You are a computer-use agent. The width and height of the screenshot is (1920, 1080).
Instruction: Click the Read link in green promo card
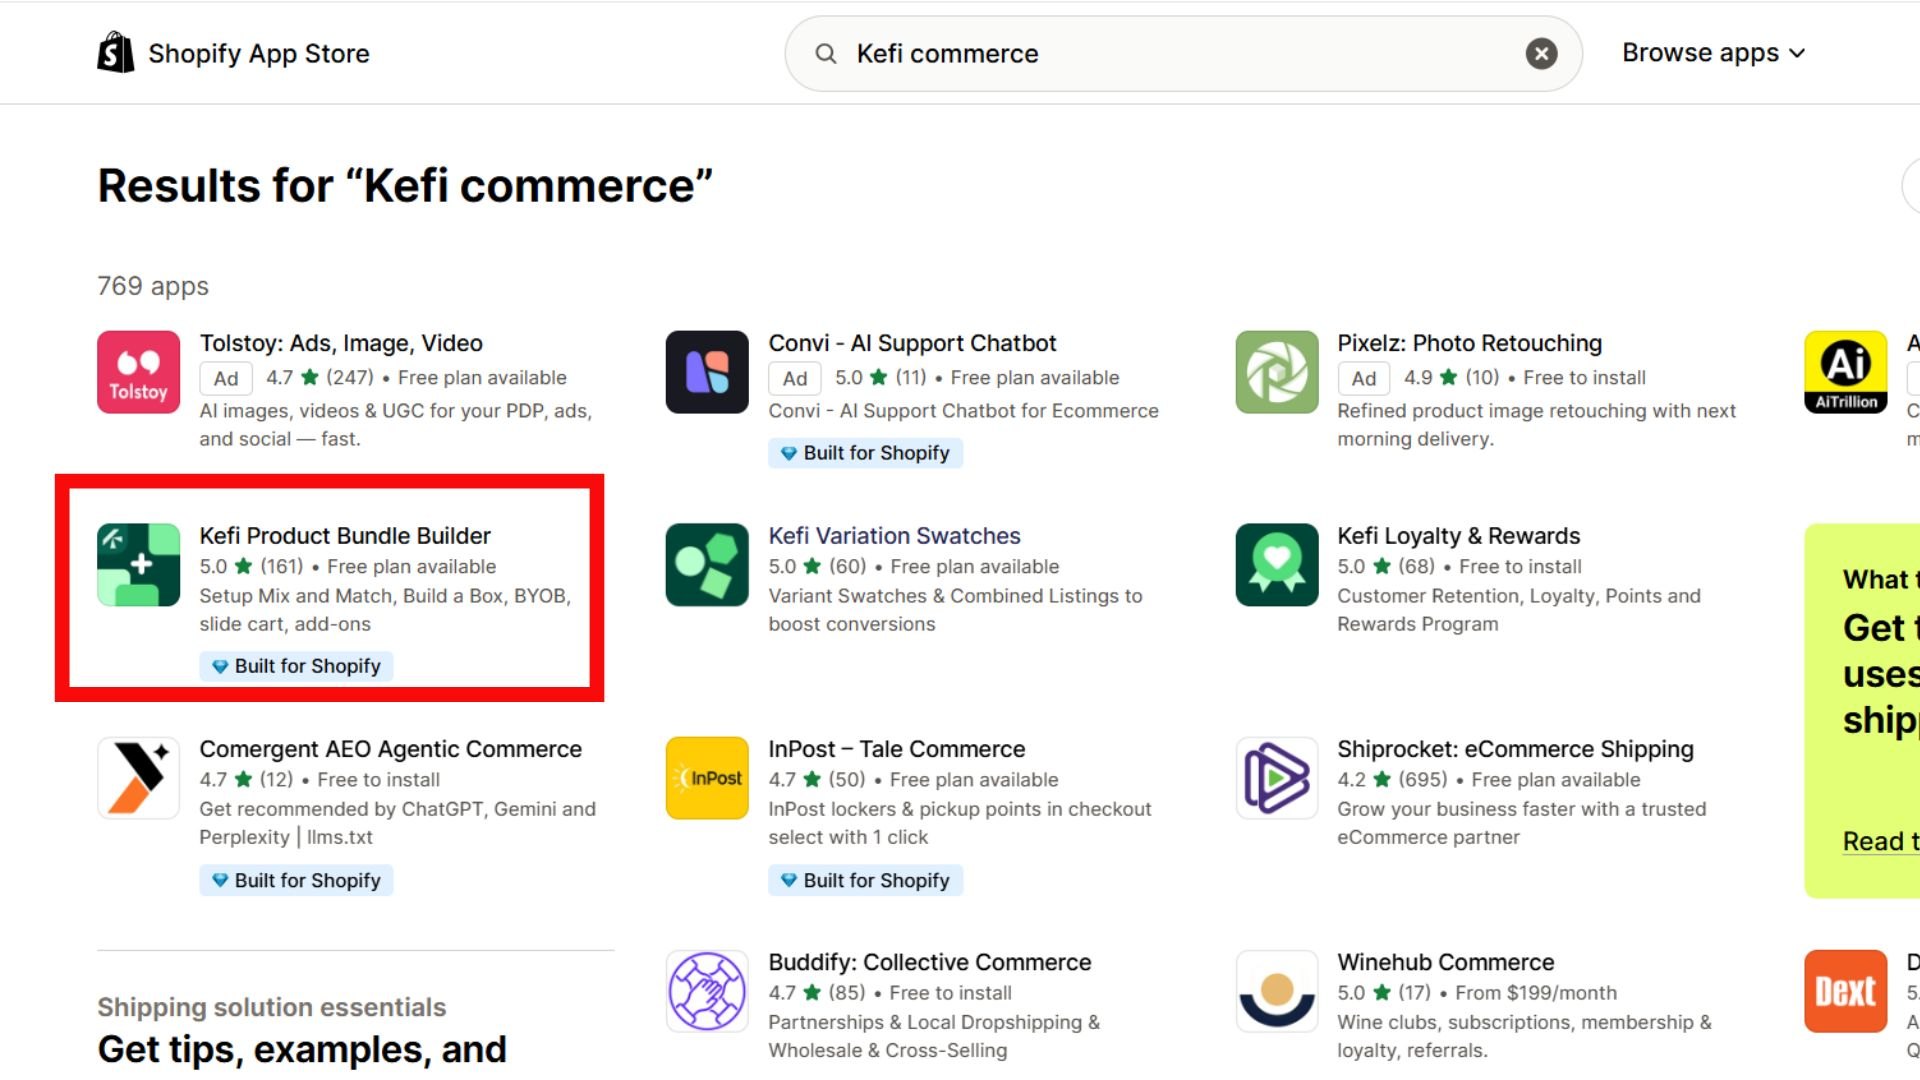(1880, 841)
